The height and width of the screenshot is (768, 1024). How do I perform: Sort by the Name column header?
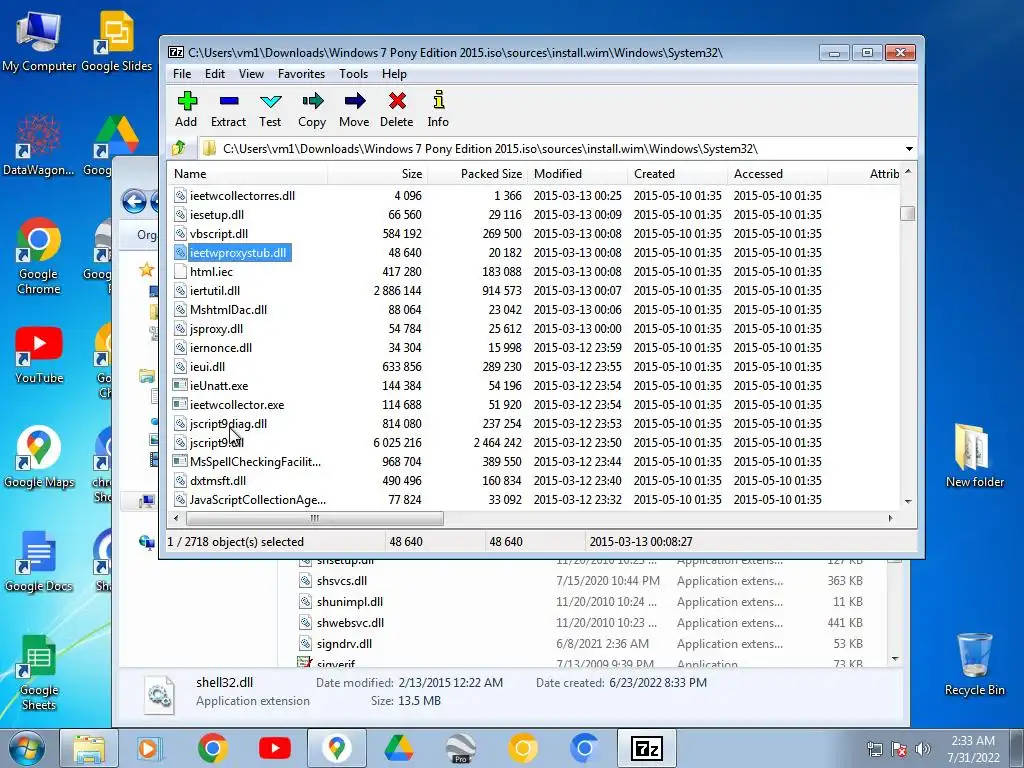248,174
